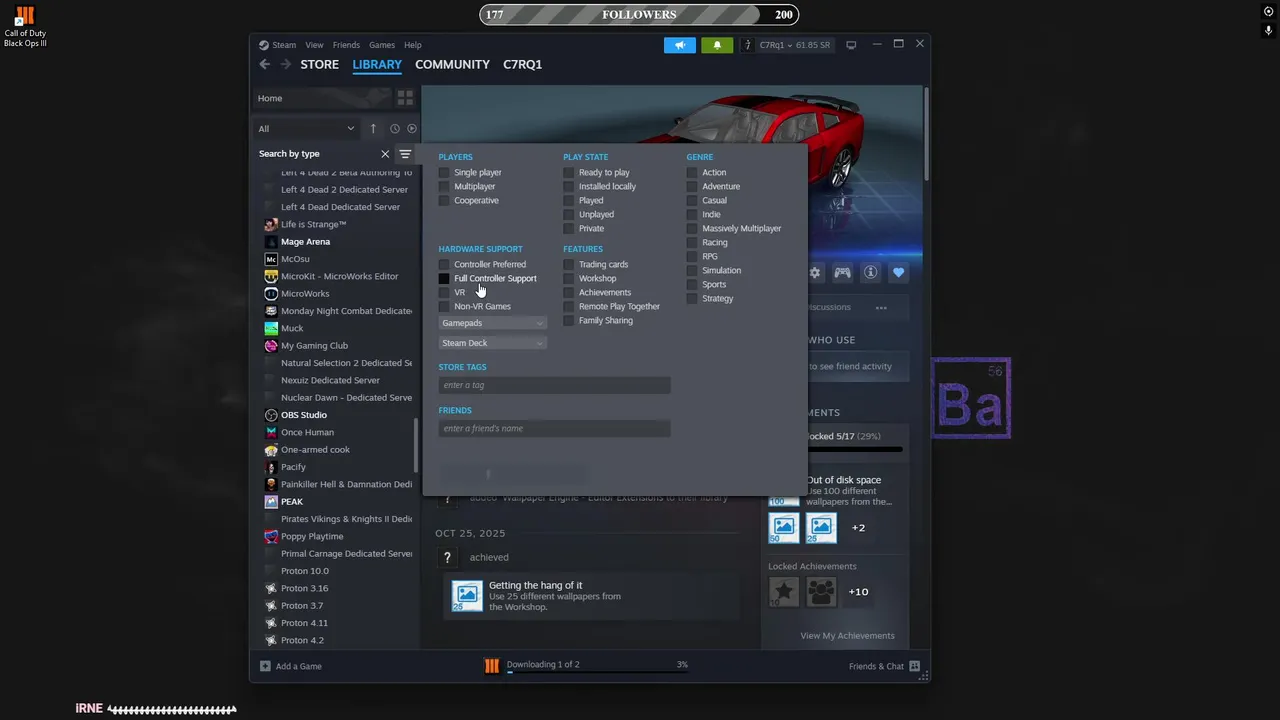Click the controller layout icon
This screenshot has width=1280, height=720.
pyautogui.click(x=843, y=272)
